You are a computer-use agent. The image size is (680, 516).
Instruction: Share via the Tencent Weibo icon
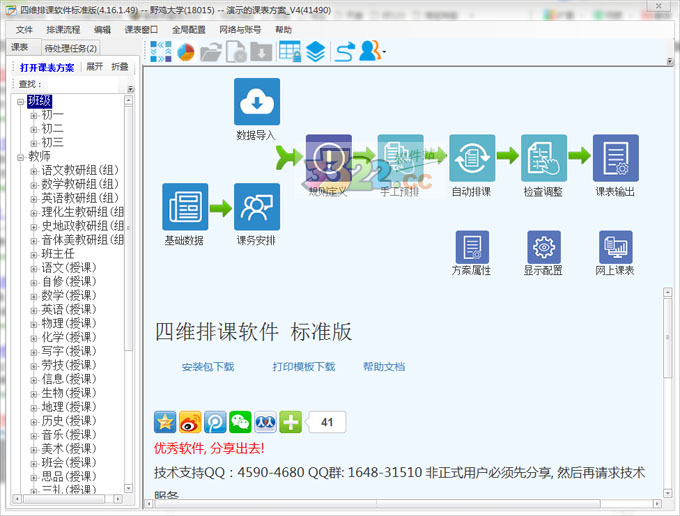point(215,422)
